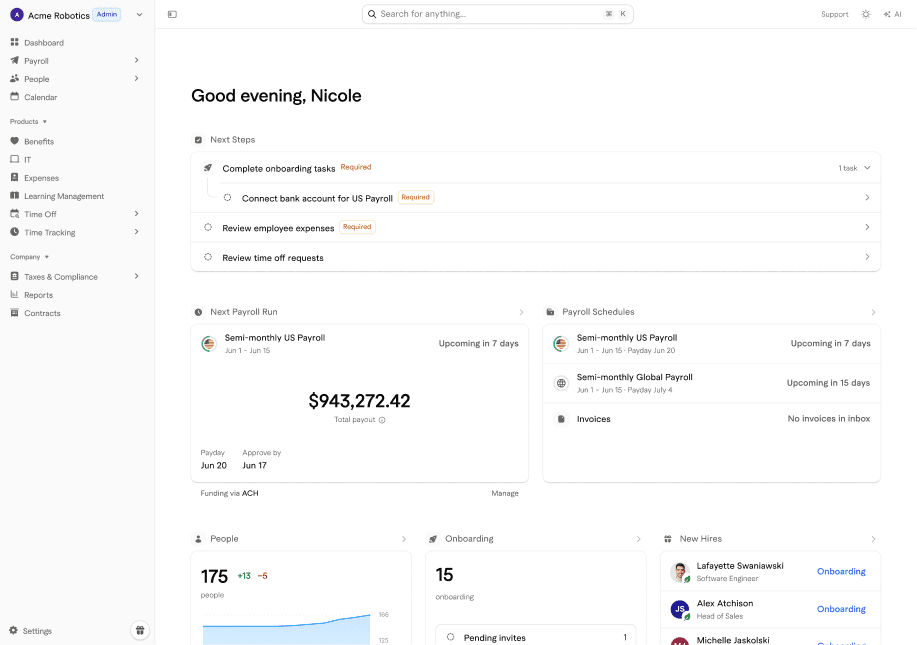
Task: Collapse the Products section header
Action: pos(28,122)
